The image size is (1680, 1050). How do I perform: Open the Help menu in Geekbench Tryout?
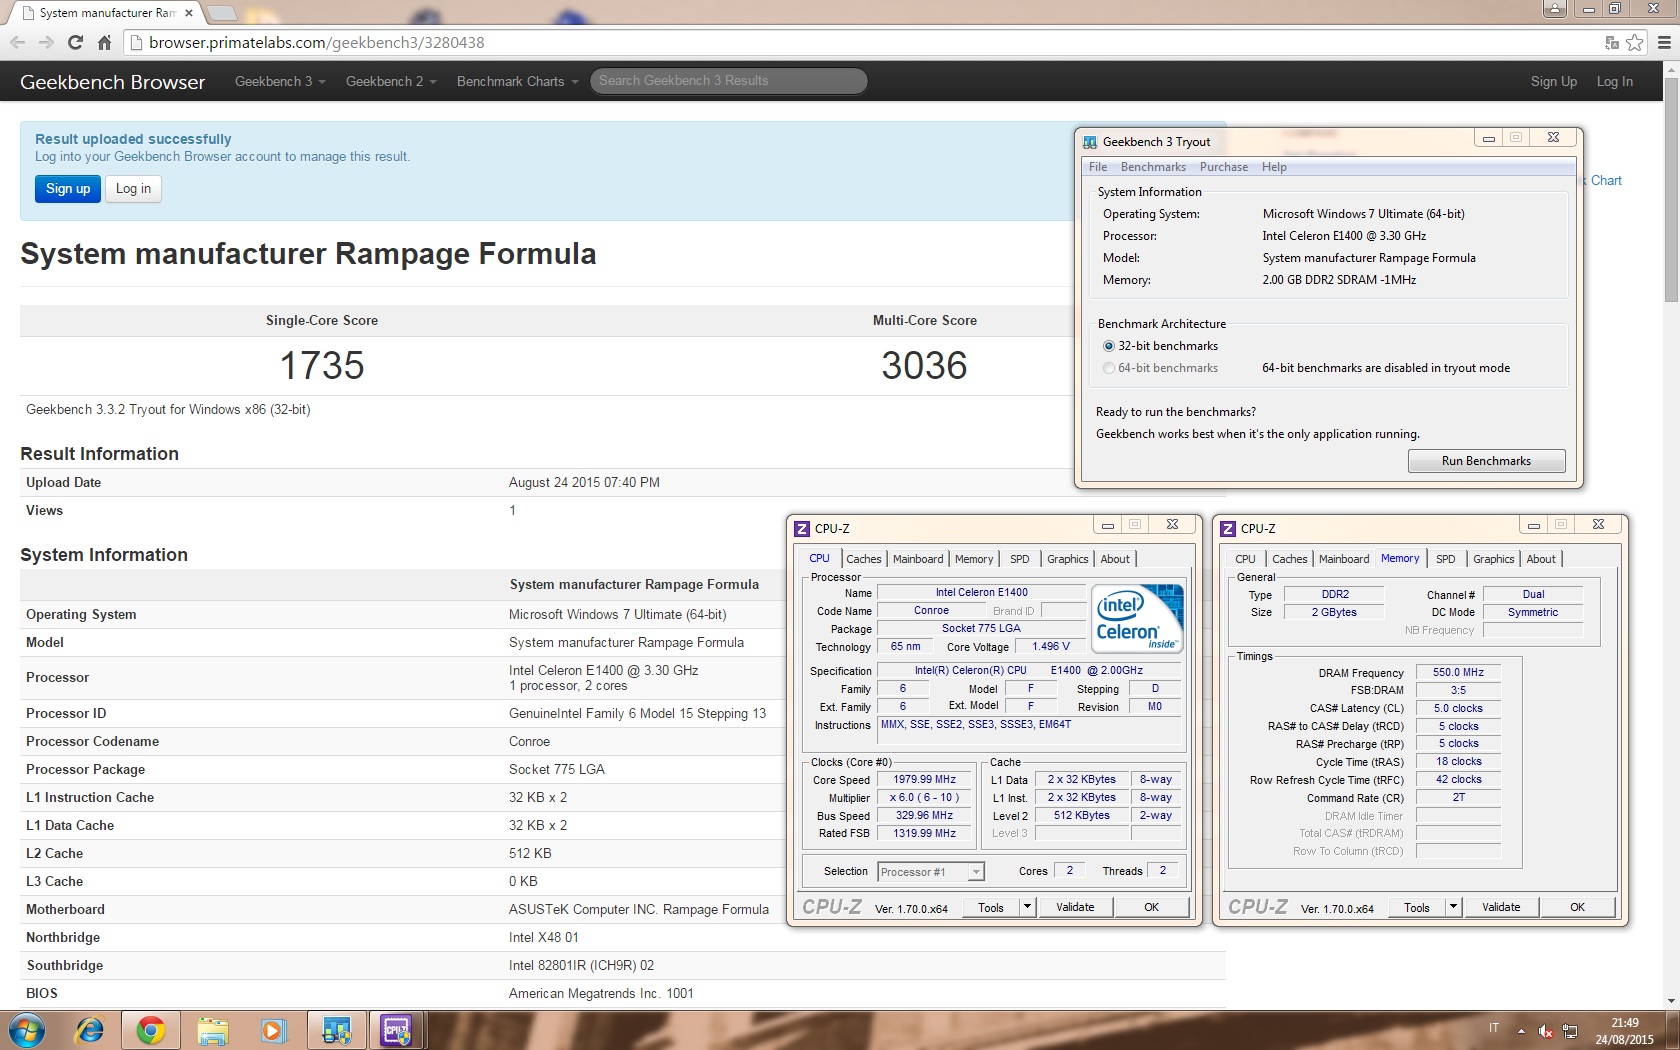[1274, 167]
